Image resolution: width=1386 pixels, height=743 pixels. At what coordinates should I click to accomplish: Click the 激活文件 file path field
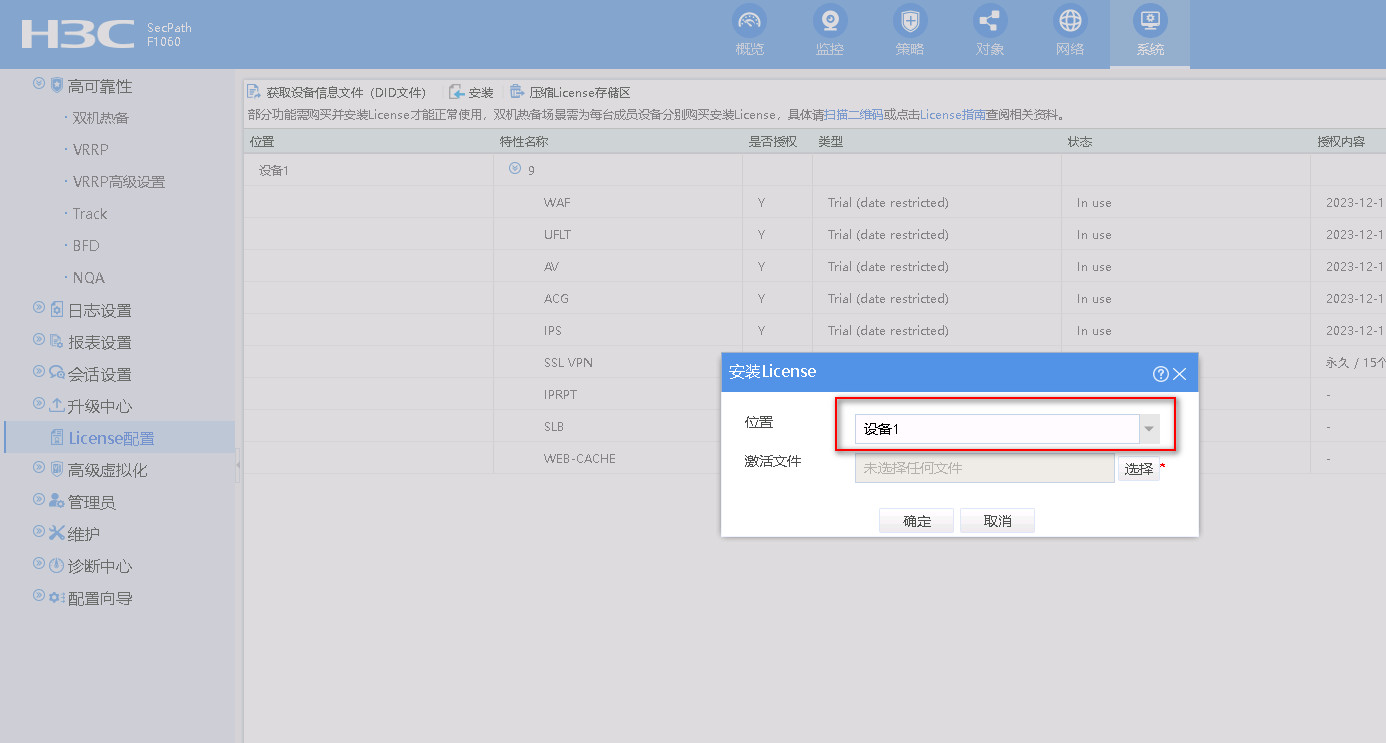pos(983,468)
